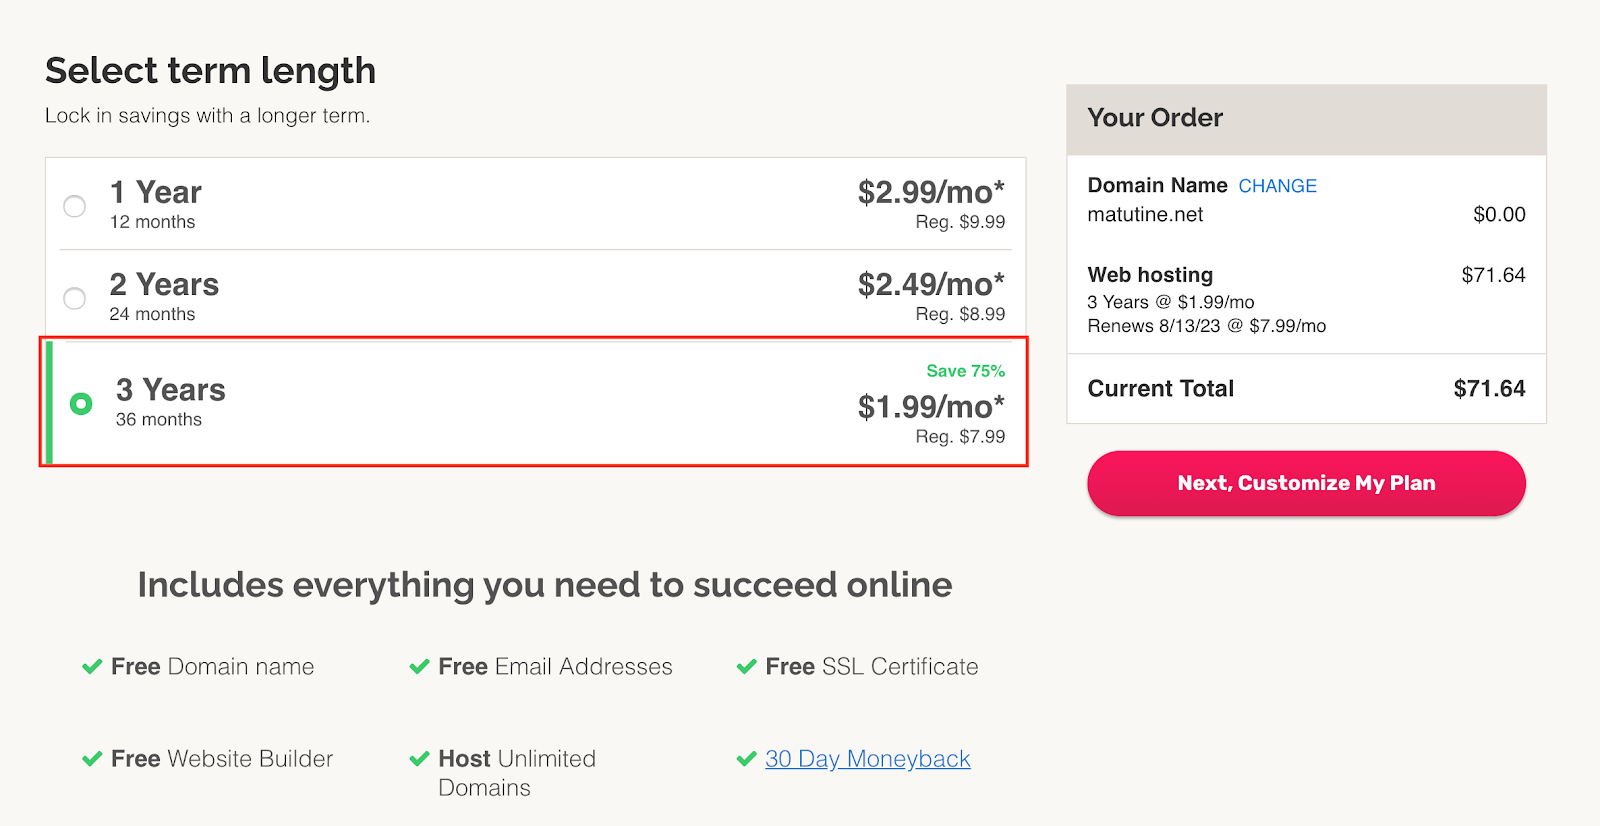Click CHANGE next to Domain Name
The image size is (1600, 826).
click(x=1277, y=186)
